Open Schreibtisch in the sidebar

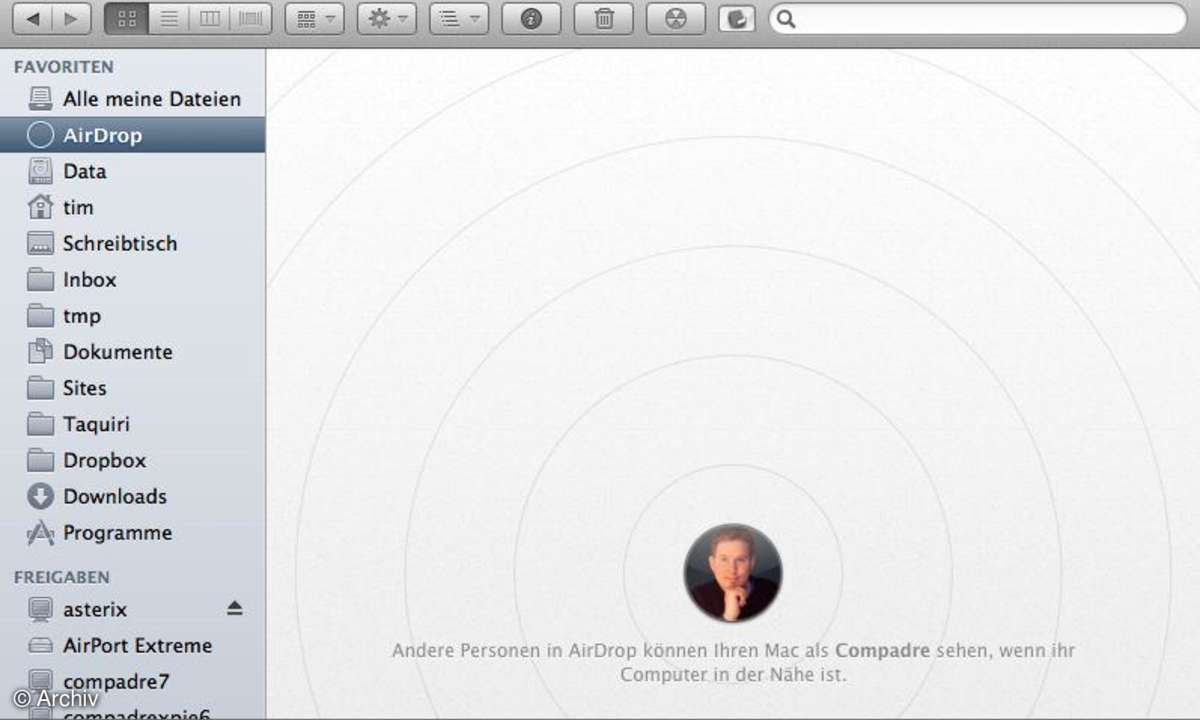132,243
